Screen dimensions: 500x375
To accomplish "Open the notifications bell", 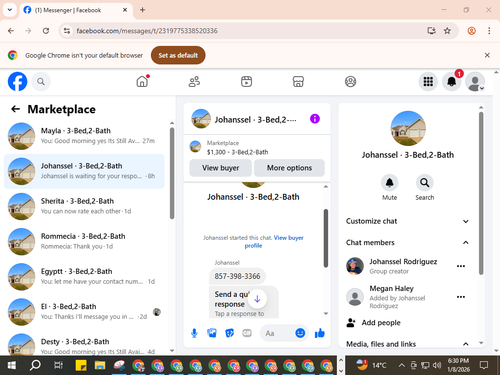I will [452, 81].
